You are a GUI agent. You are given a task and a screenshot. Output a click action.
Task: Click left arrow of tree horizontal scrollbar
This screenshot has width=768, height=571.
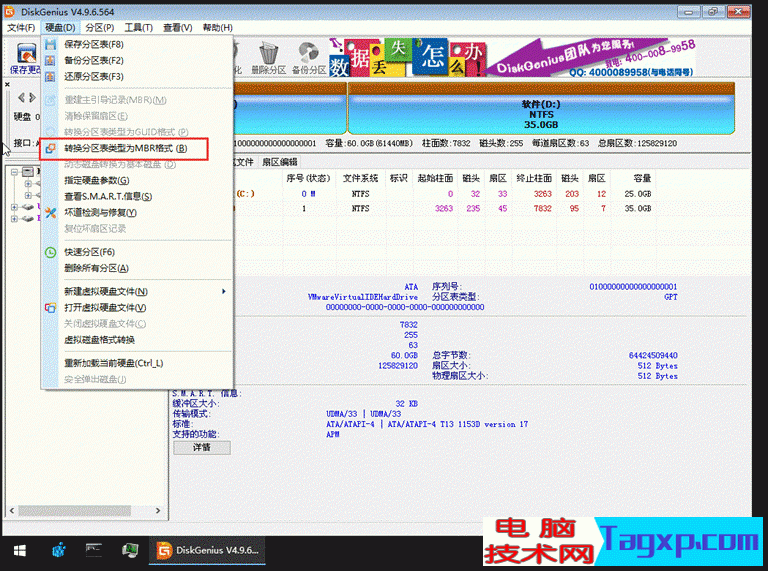(12, 510)
